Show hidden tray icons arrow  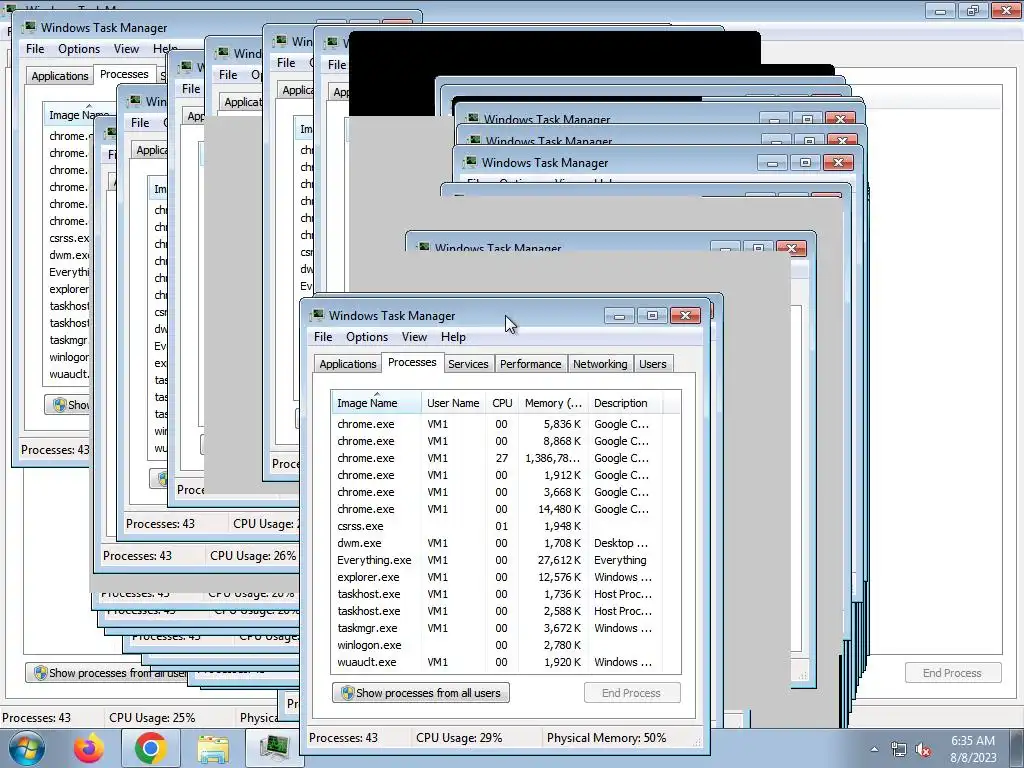[874, 749]
